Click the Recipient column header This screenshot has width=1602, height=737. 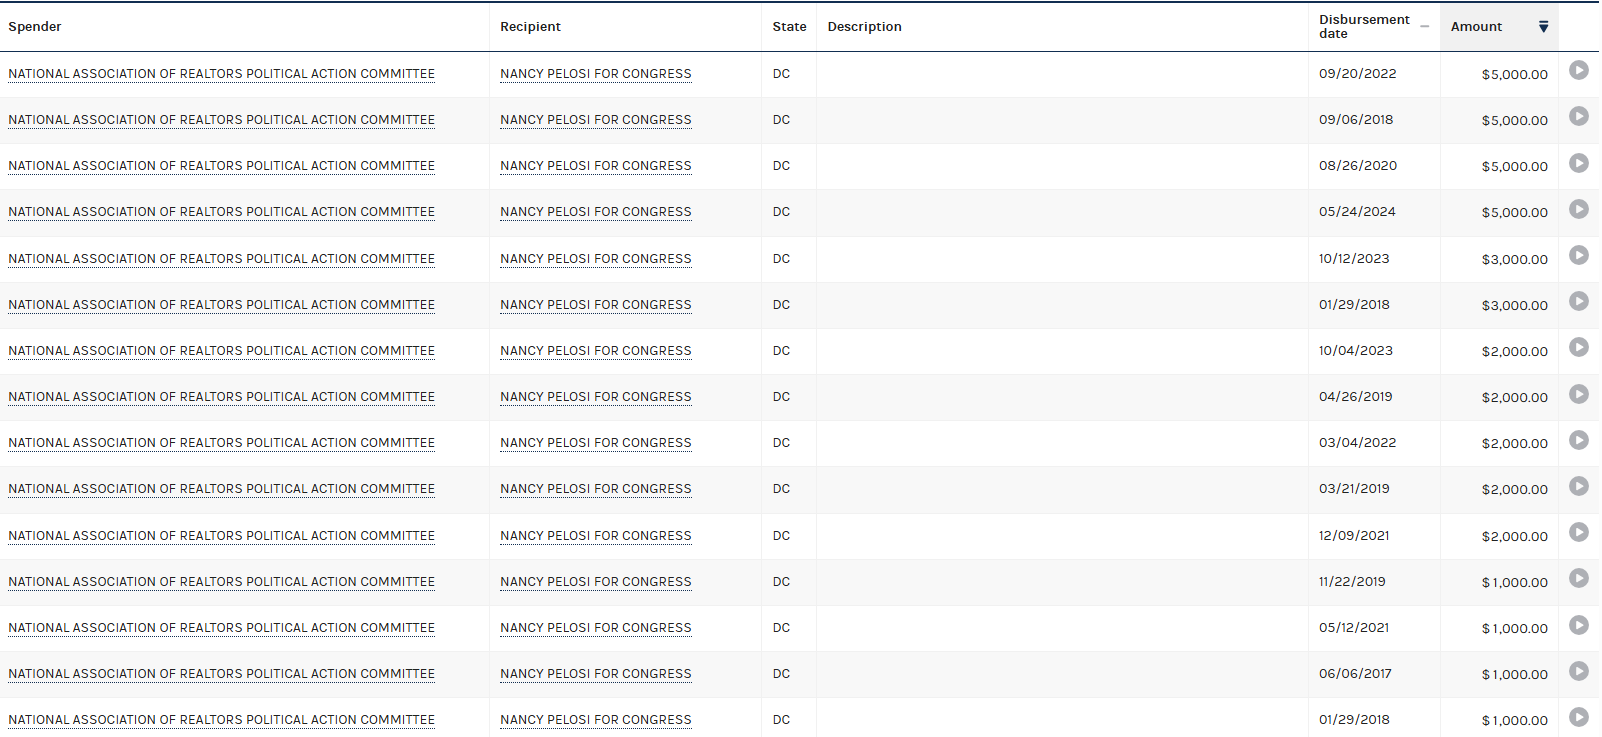pos(530,27)
